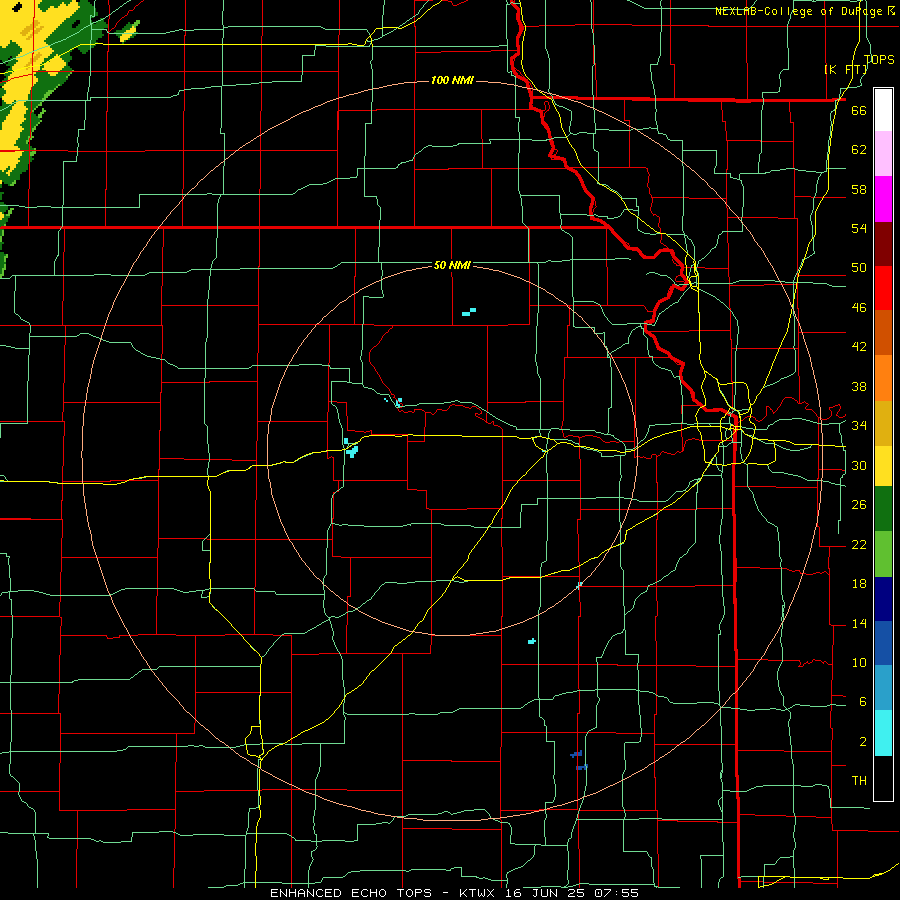
Task: Click the "26" legend value
Action: pyautogui.click(x=859, y=505)
